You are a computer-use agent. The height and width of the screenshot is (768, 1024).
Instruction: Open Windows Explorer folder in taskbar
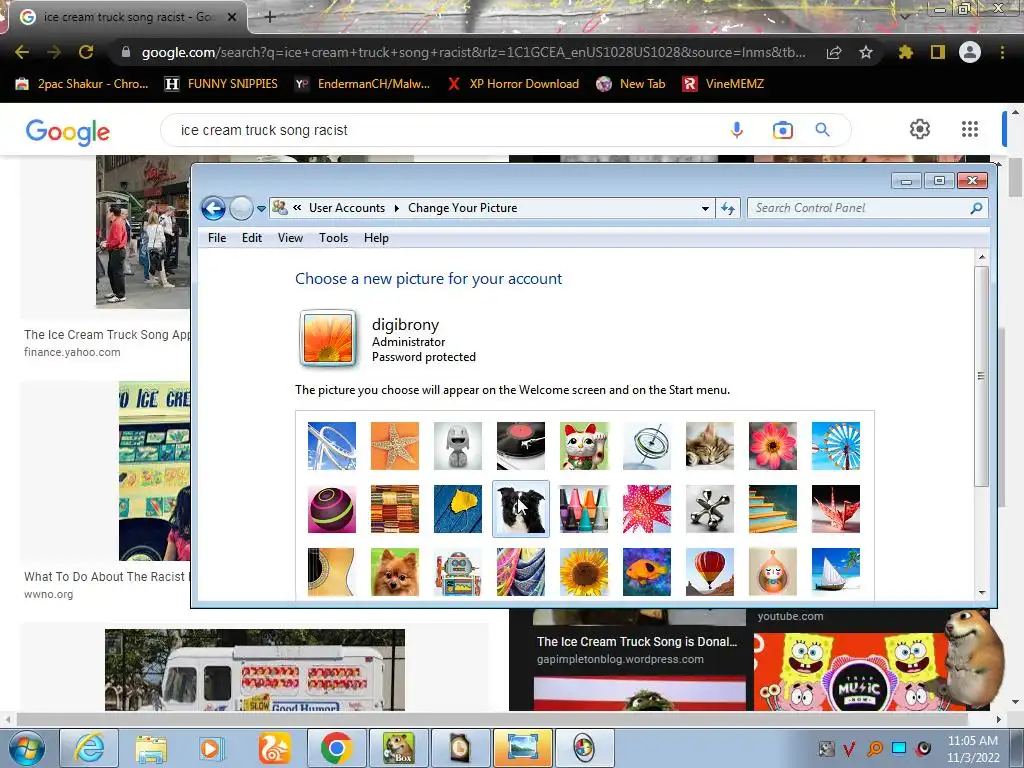[152, 748]
